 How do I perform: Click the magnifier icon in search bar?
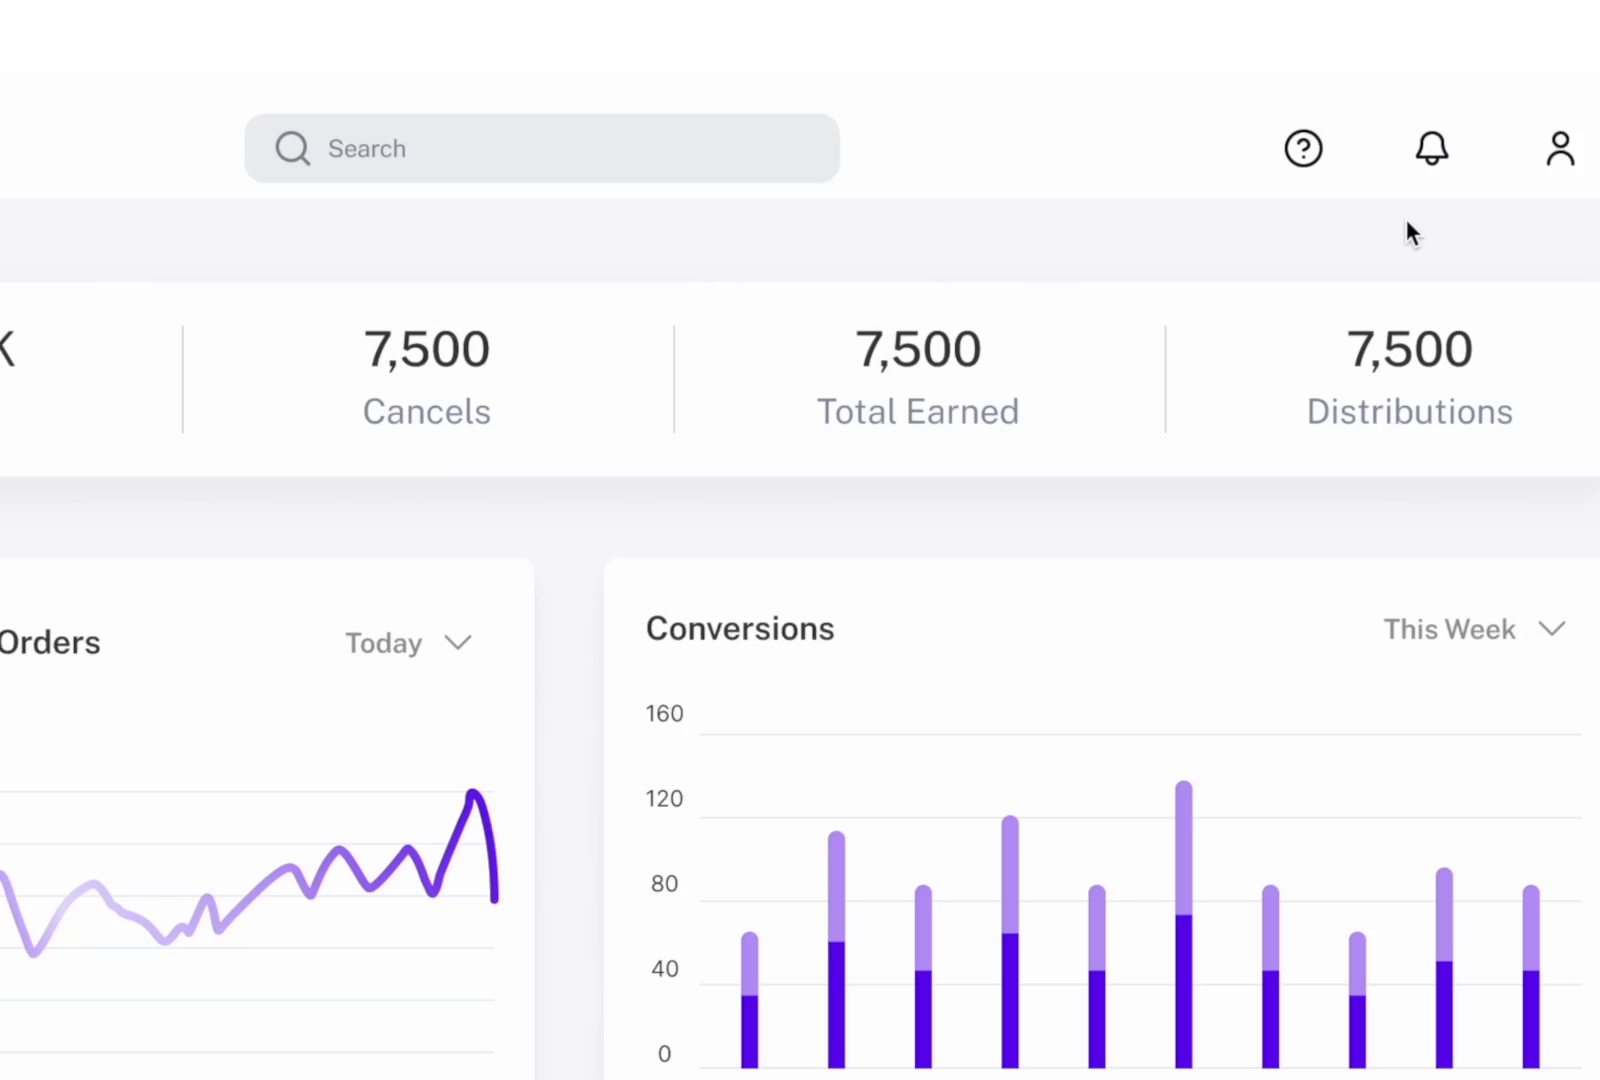[292, 148]
